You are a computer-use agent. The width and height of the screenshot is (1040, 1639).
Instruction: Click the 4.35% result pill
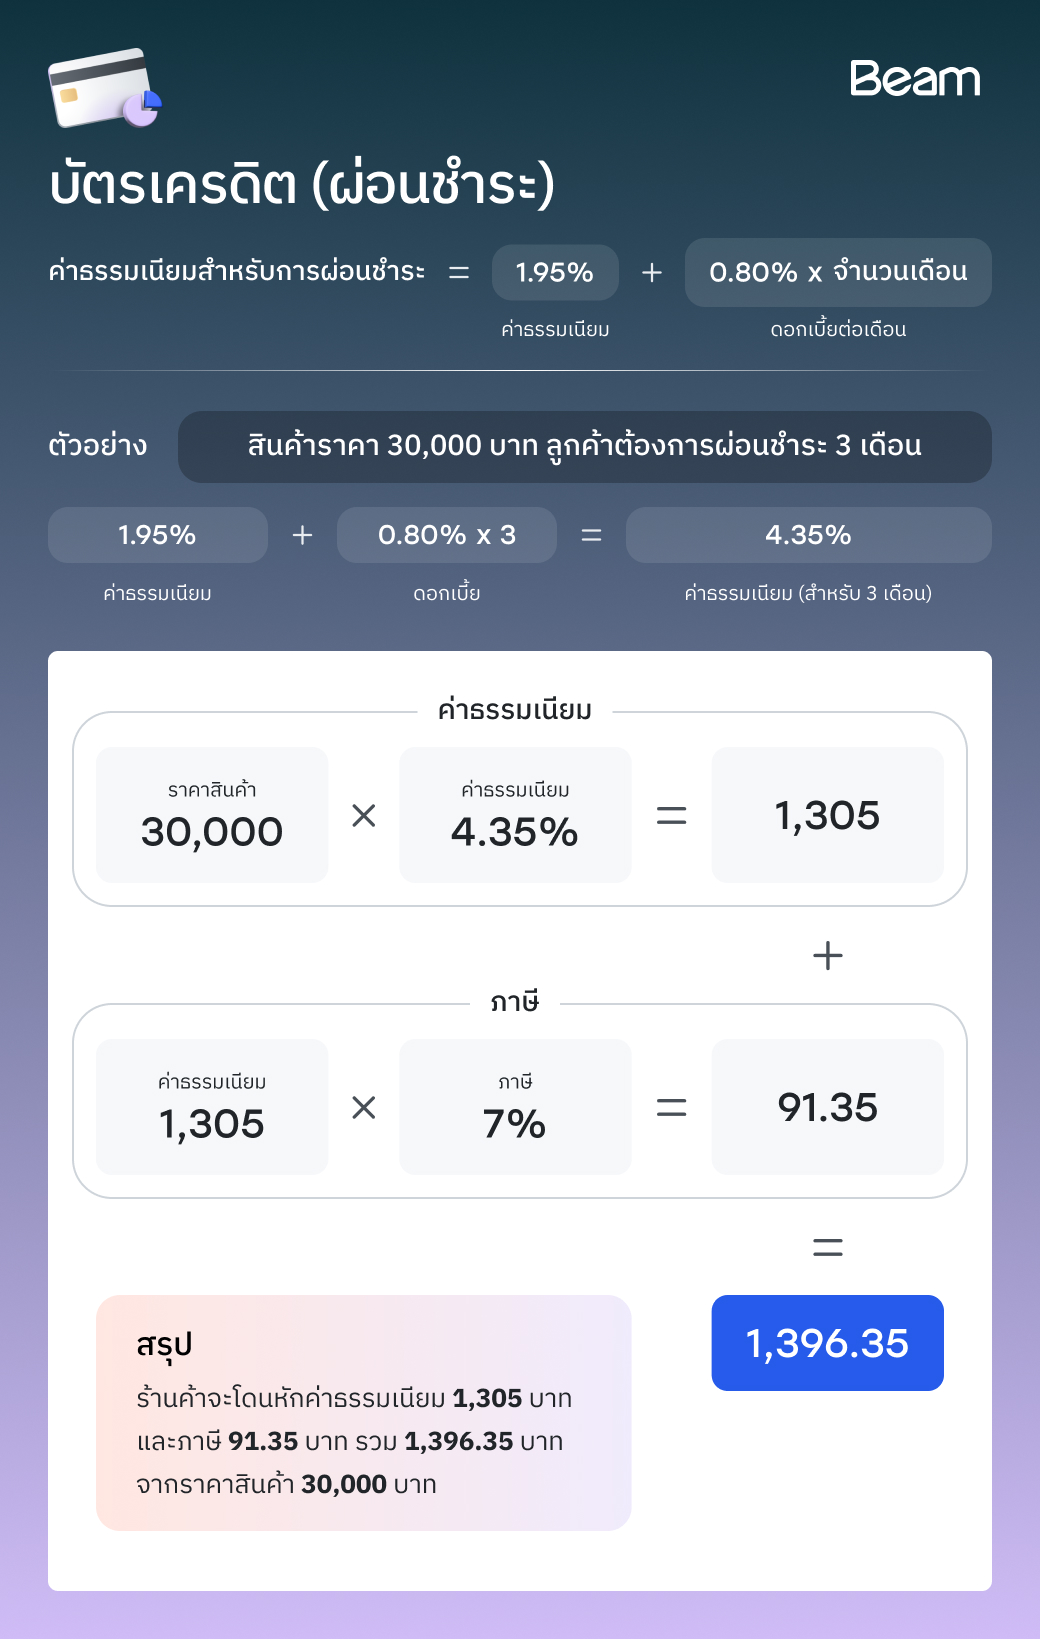click(x=809, y=535)
